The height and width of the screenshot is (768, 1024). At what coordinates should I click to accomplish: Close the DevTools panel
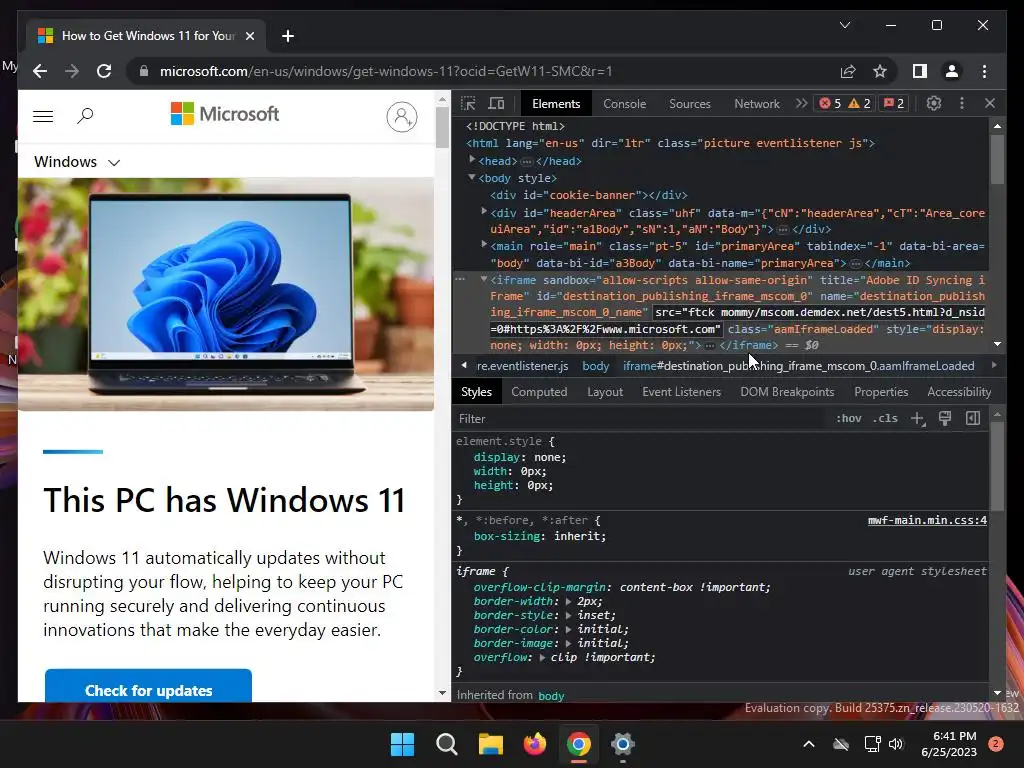click(990, 103)
